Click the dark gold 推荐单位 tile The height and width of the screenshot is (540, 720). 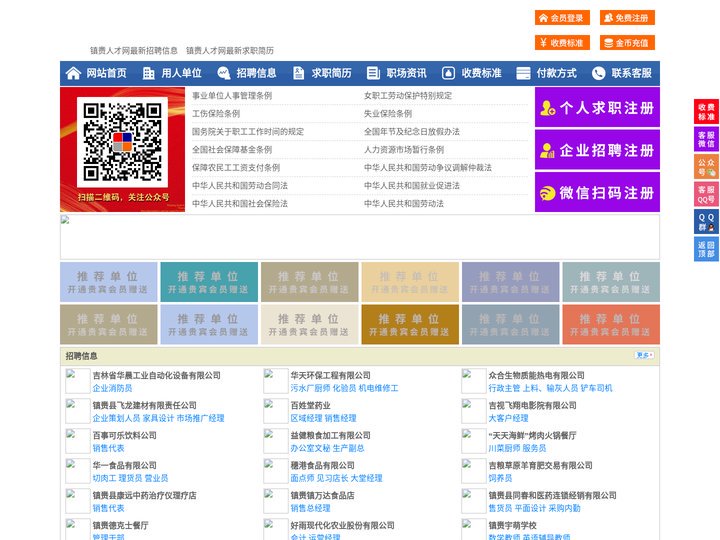[410, 324]
